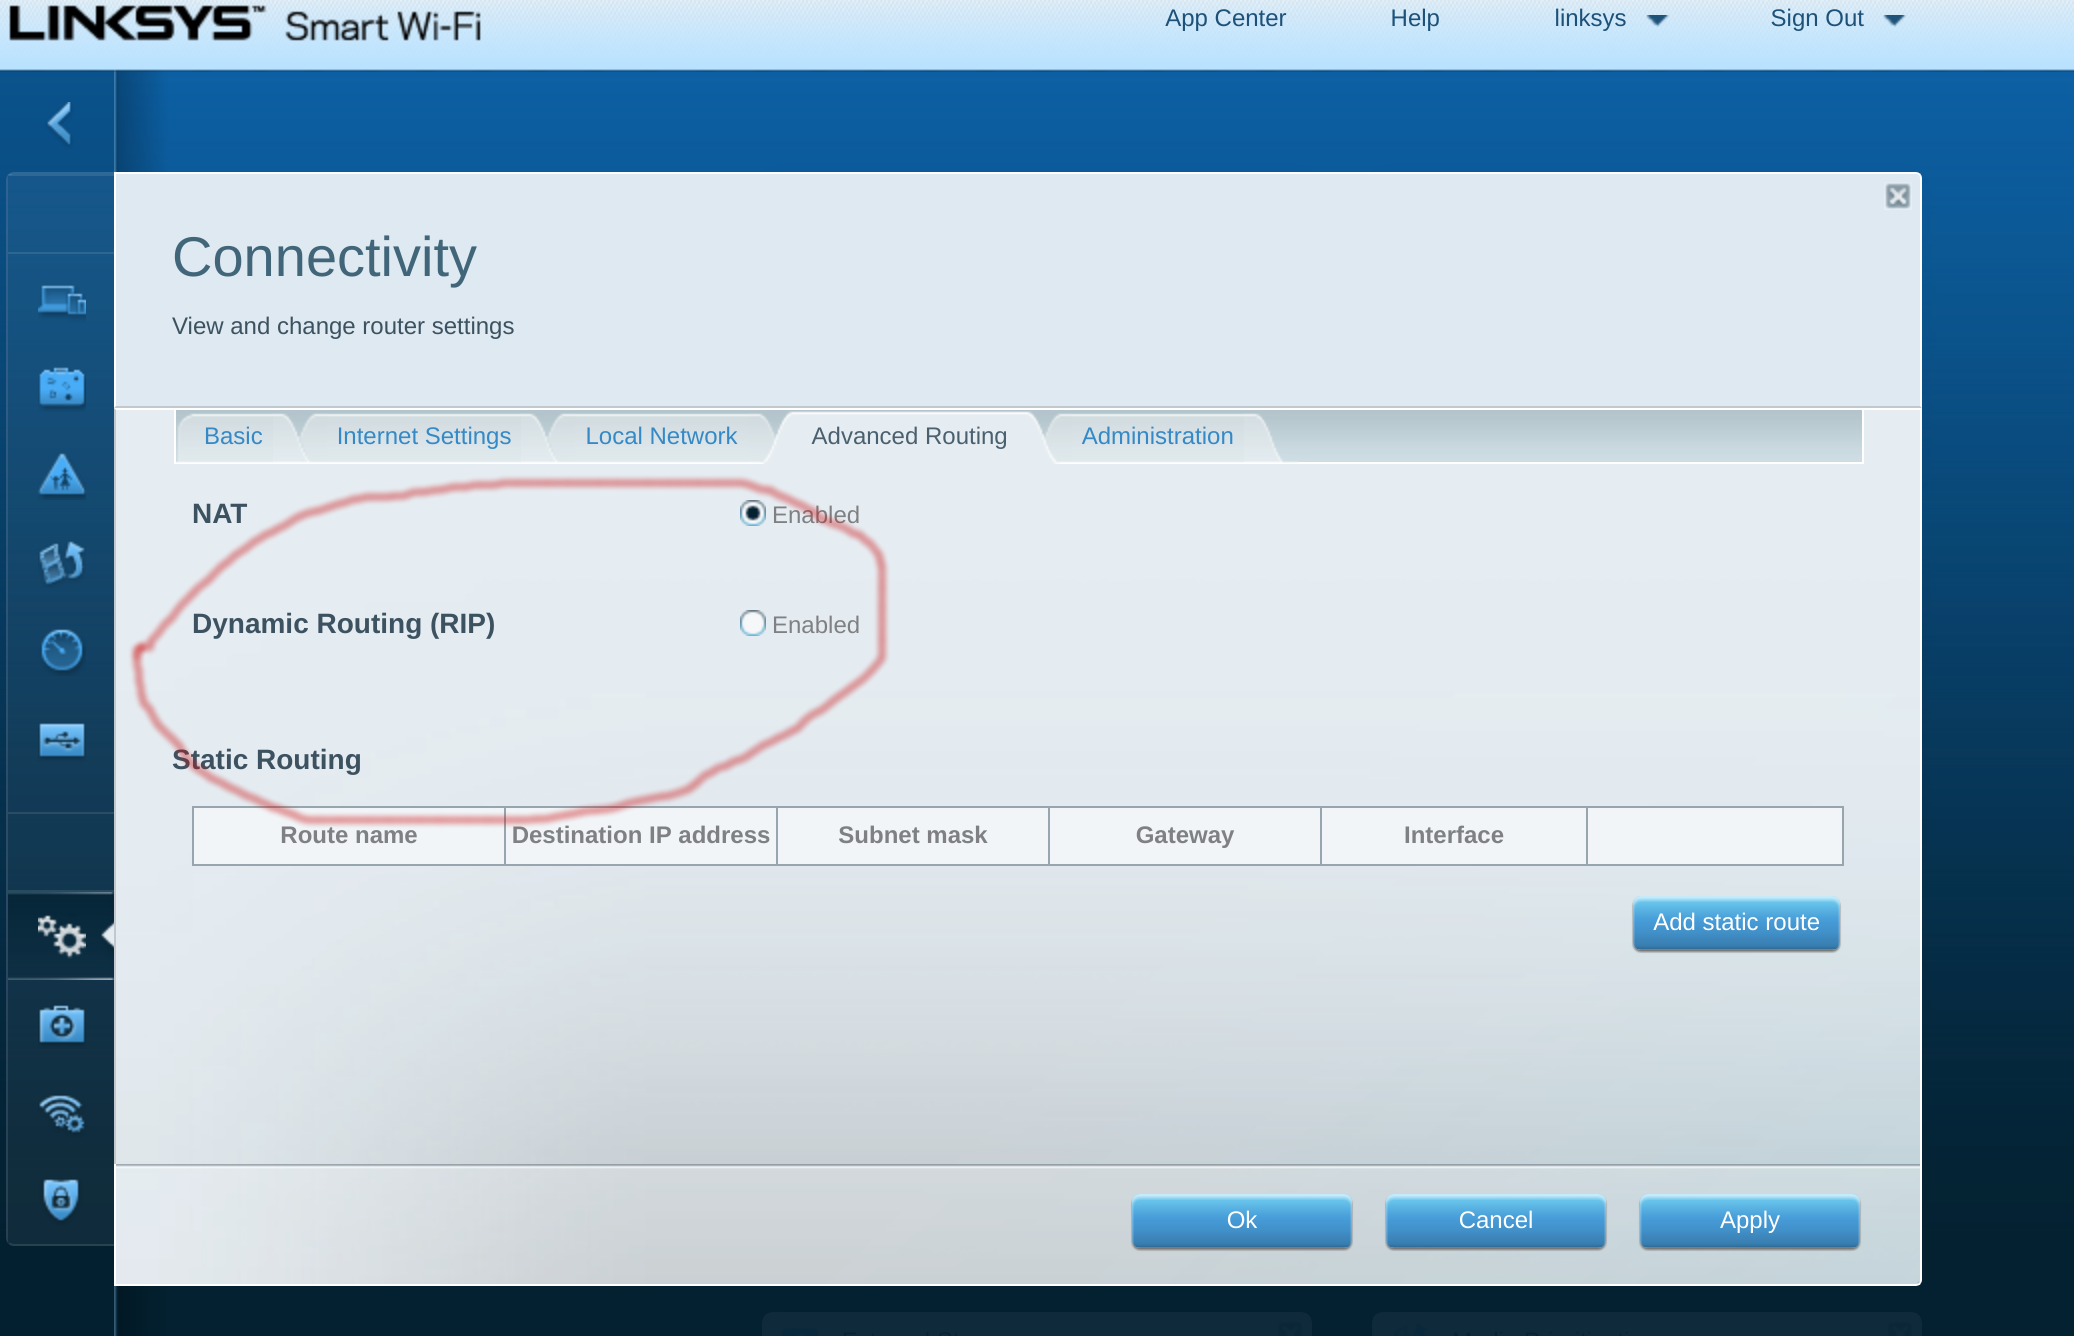This screenshot has width=2074, height=1336.
Task: Click Interface column header
Action: pos(1454,835)
